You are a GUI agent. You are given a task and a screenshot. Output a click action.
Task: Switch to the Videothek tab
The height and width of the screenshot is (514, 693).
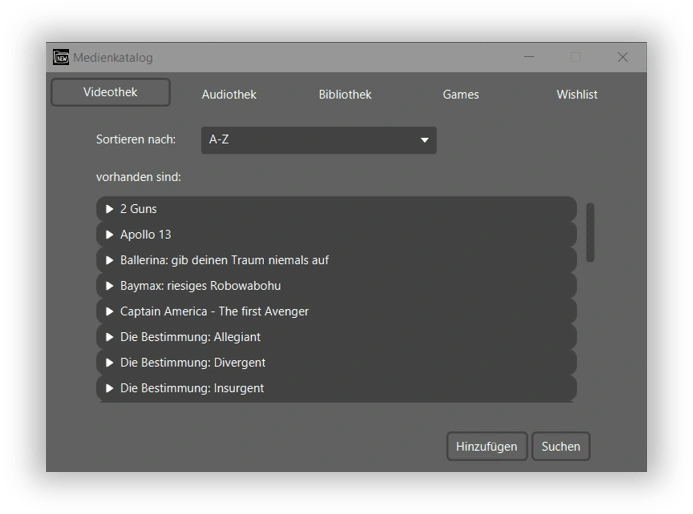coord(110,92)
